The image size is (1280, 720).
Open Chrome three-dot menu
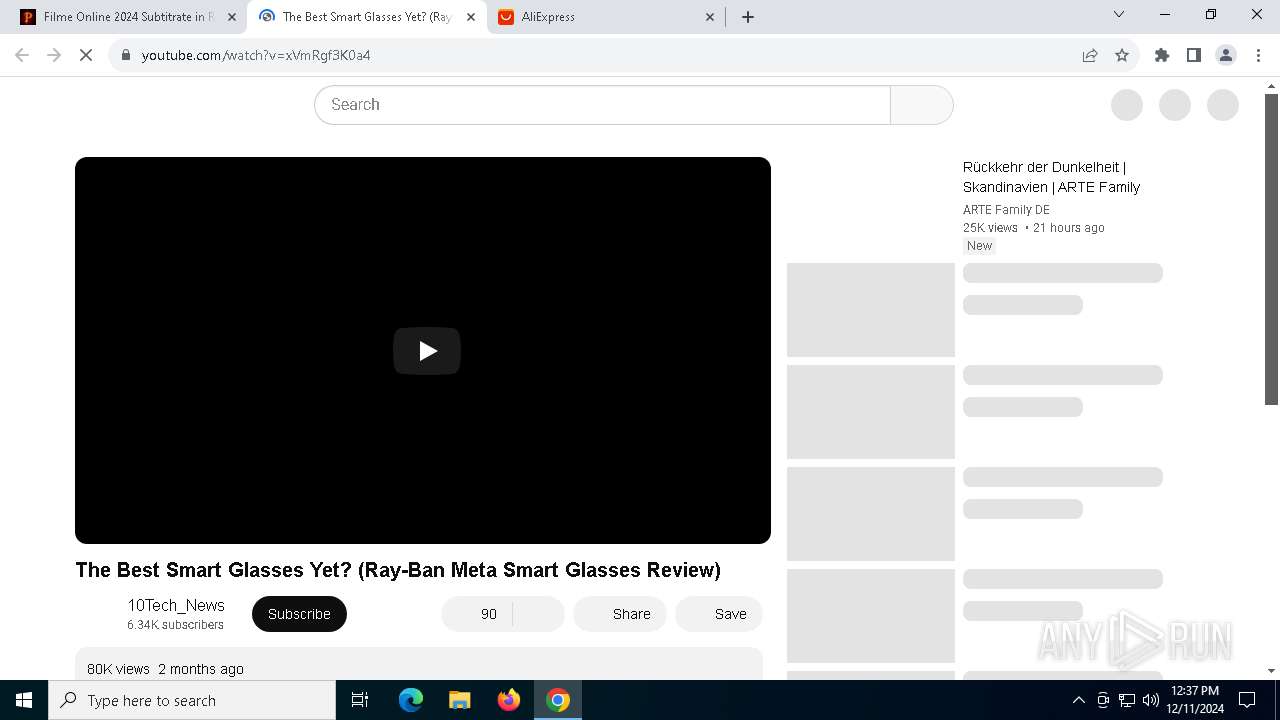(x=1258, y=55)
